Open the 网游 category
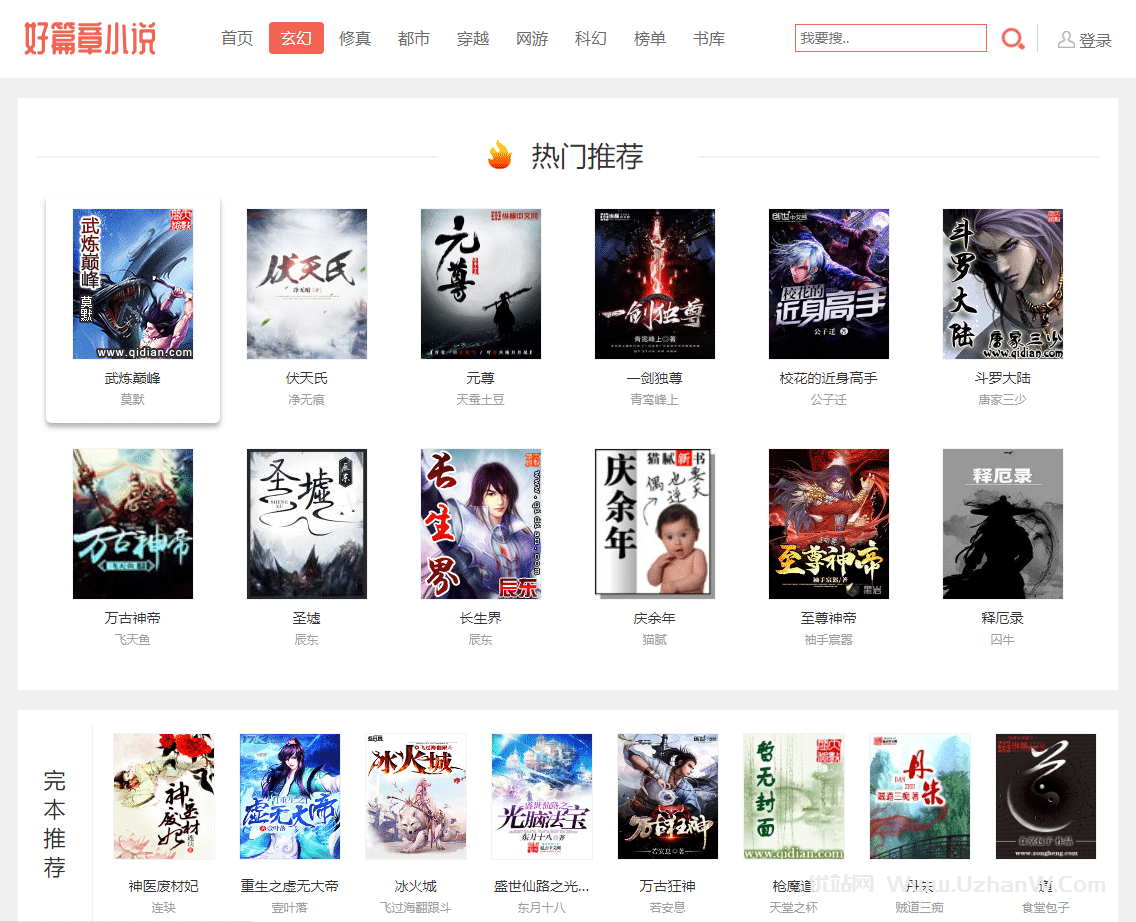Viewport: 1136px width, 922px height. (532, 38)
